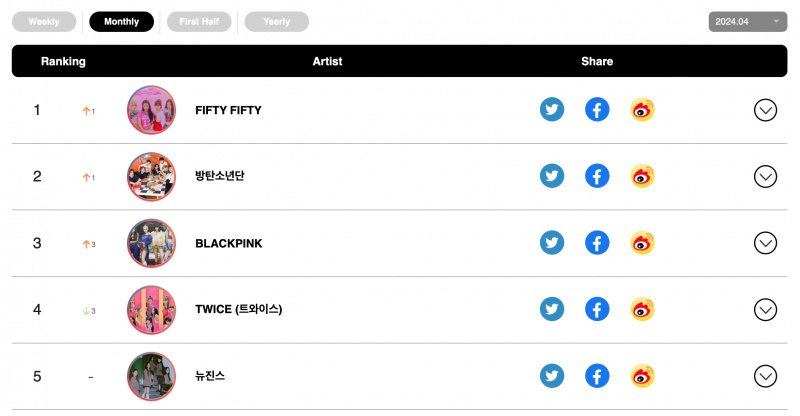800x416 pixels.
Task: Share TWICE on Facebook
Action: (x=597, y=309)
